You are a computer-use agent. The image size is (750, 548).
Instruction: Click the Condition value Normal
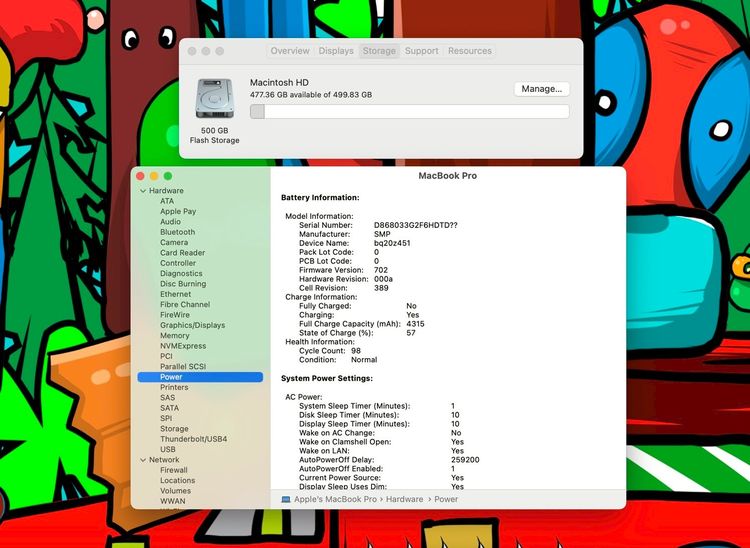pos(364,360)
